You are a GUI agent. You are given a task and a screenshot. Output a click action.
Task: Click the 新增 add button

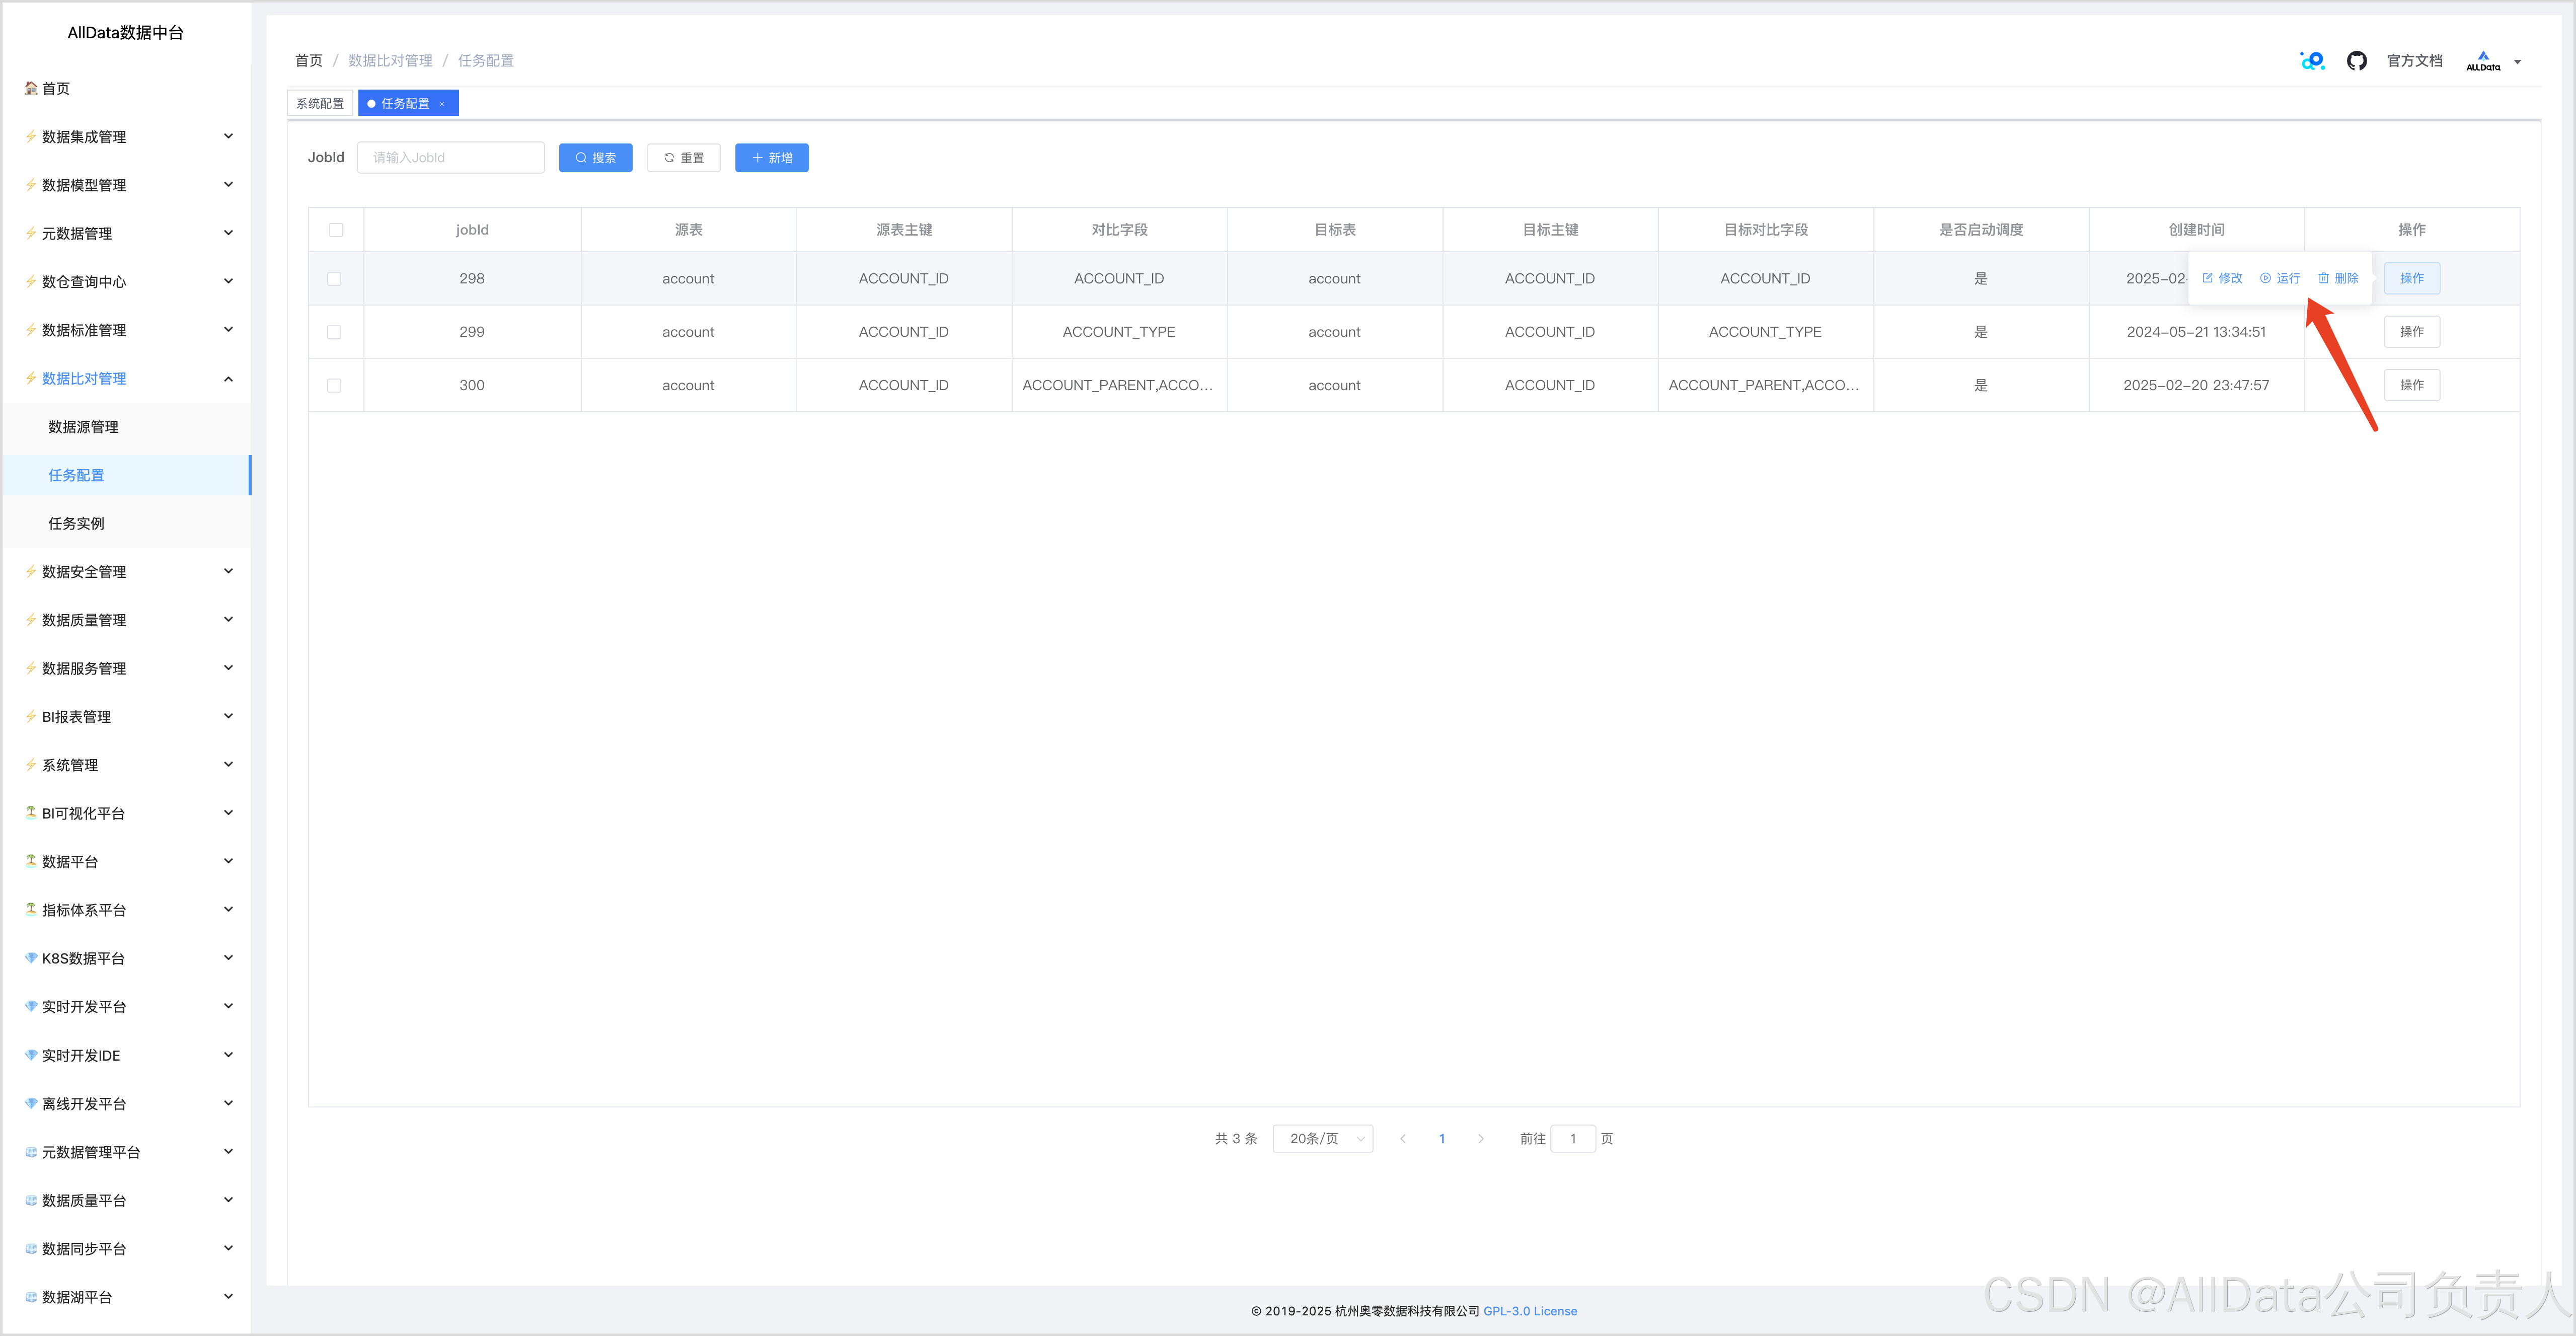pyautogui.click(x=771, y=158)
